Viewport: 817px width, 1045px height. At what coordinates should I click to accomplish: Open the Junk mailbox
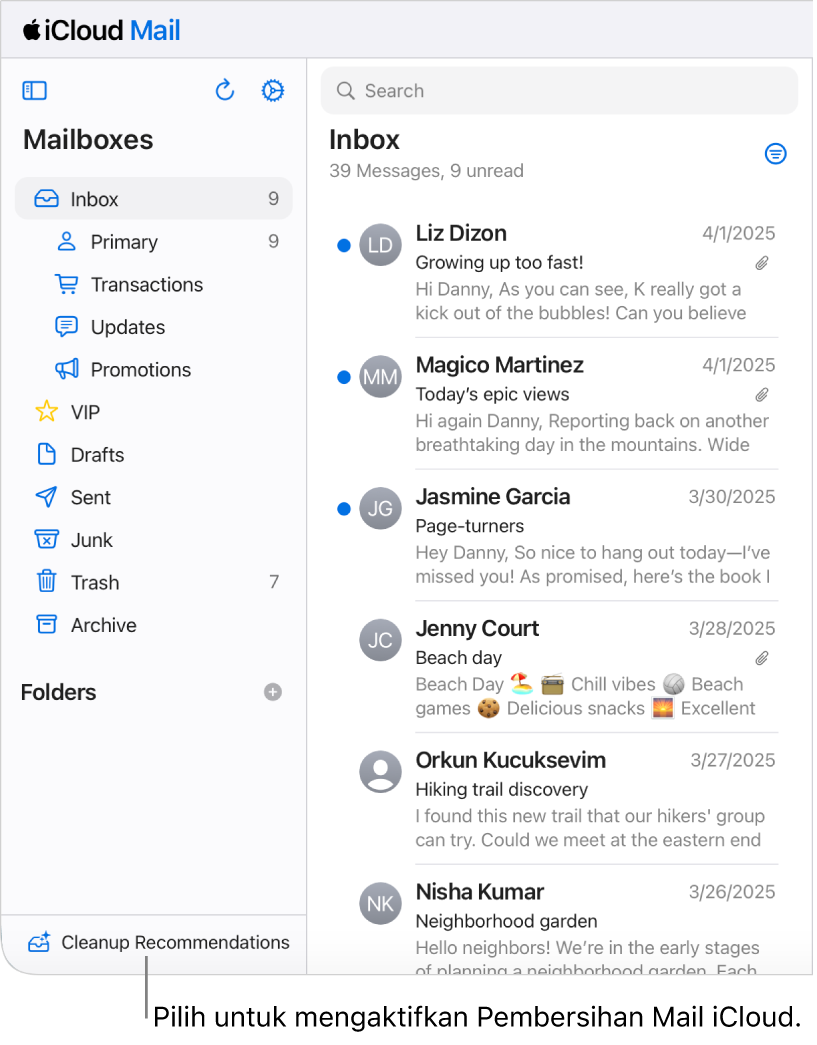point(153,539)
